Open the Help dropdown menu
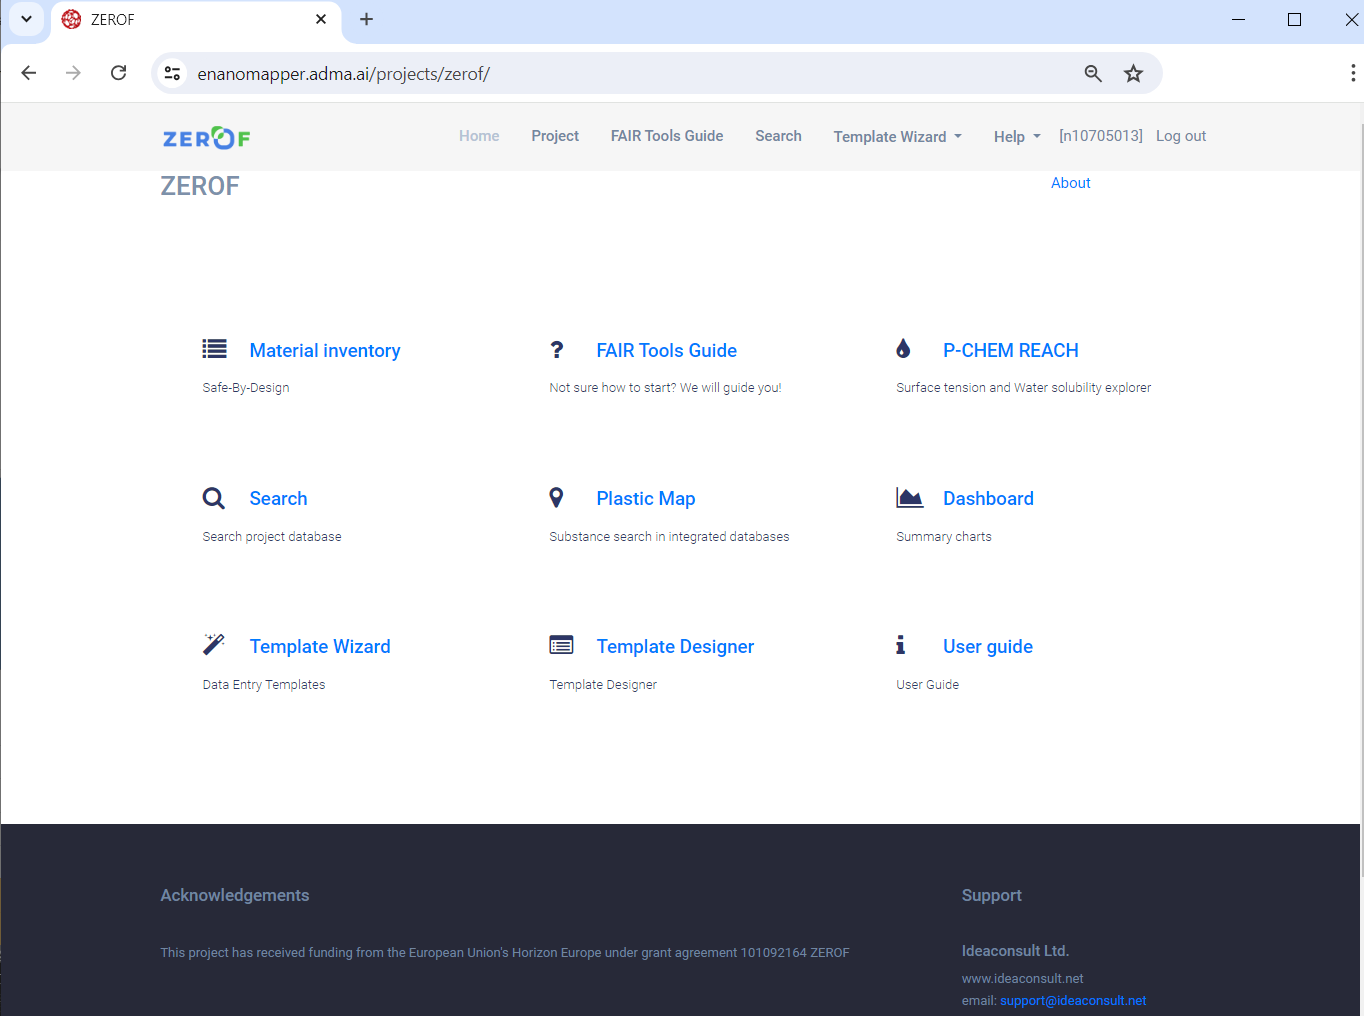Image resolution: width=1364 pixels, height=1016 pixels. tap(1017, 137)
